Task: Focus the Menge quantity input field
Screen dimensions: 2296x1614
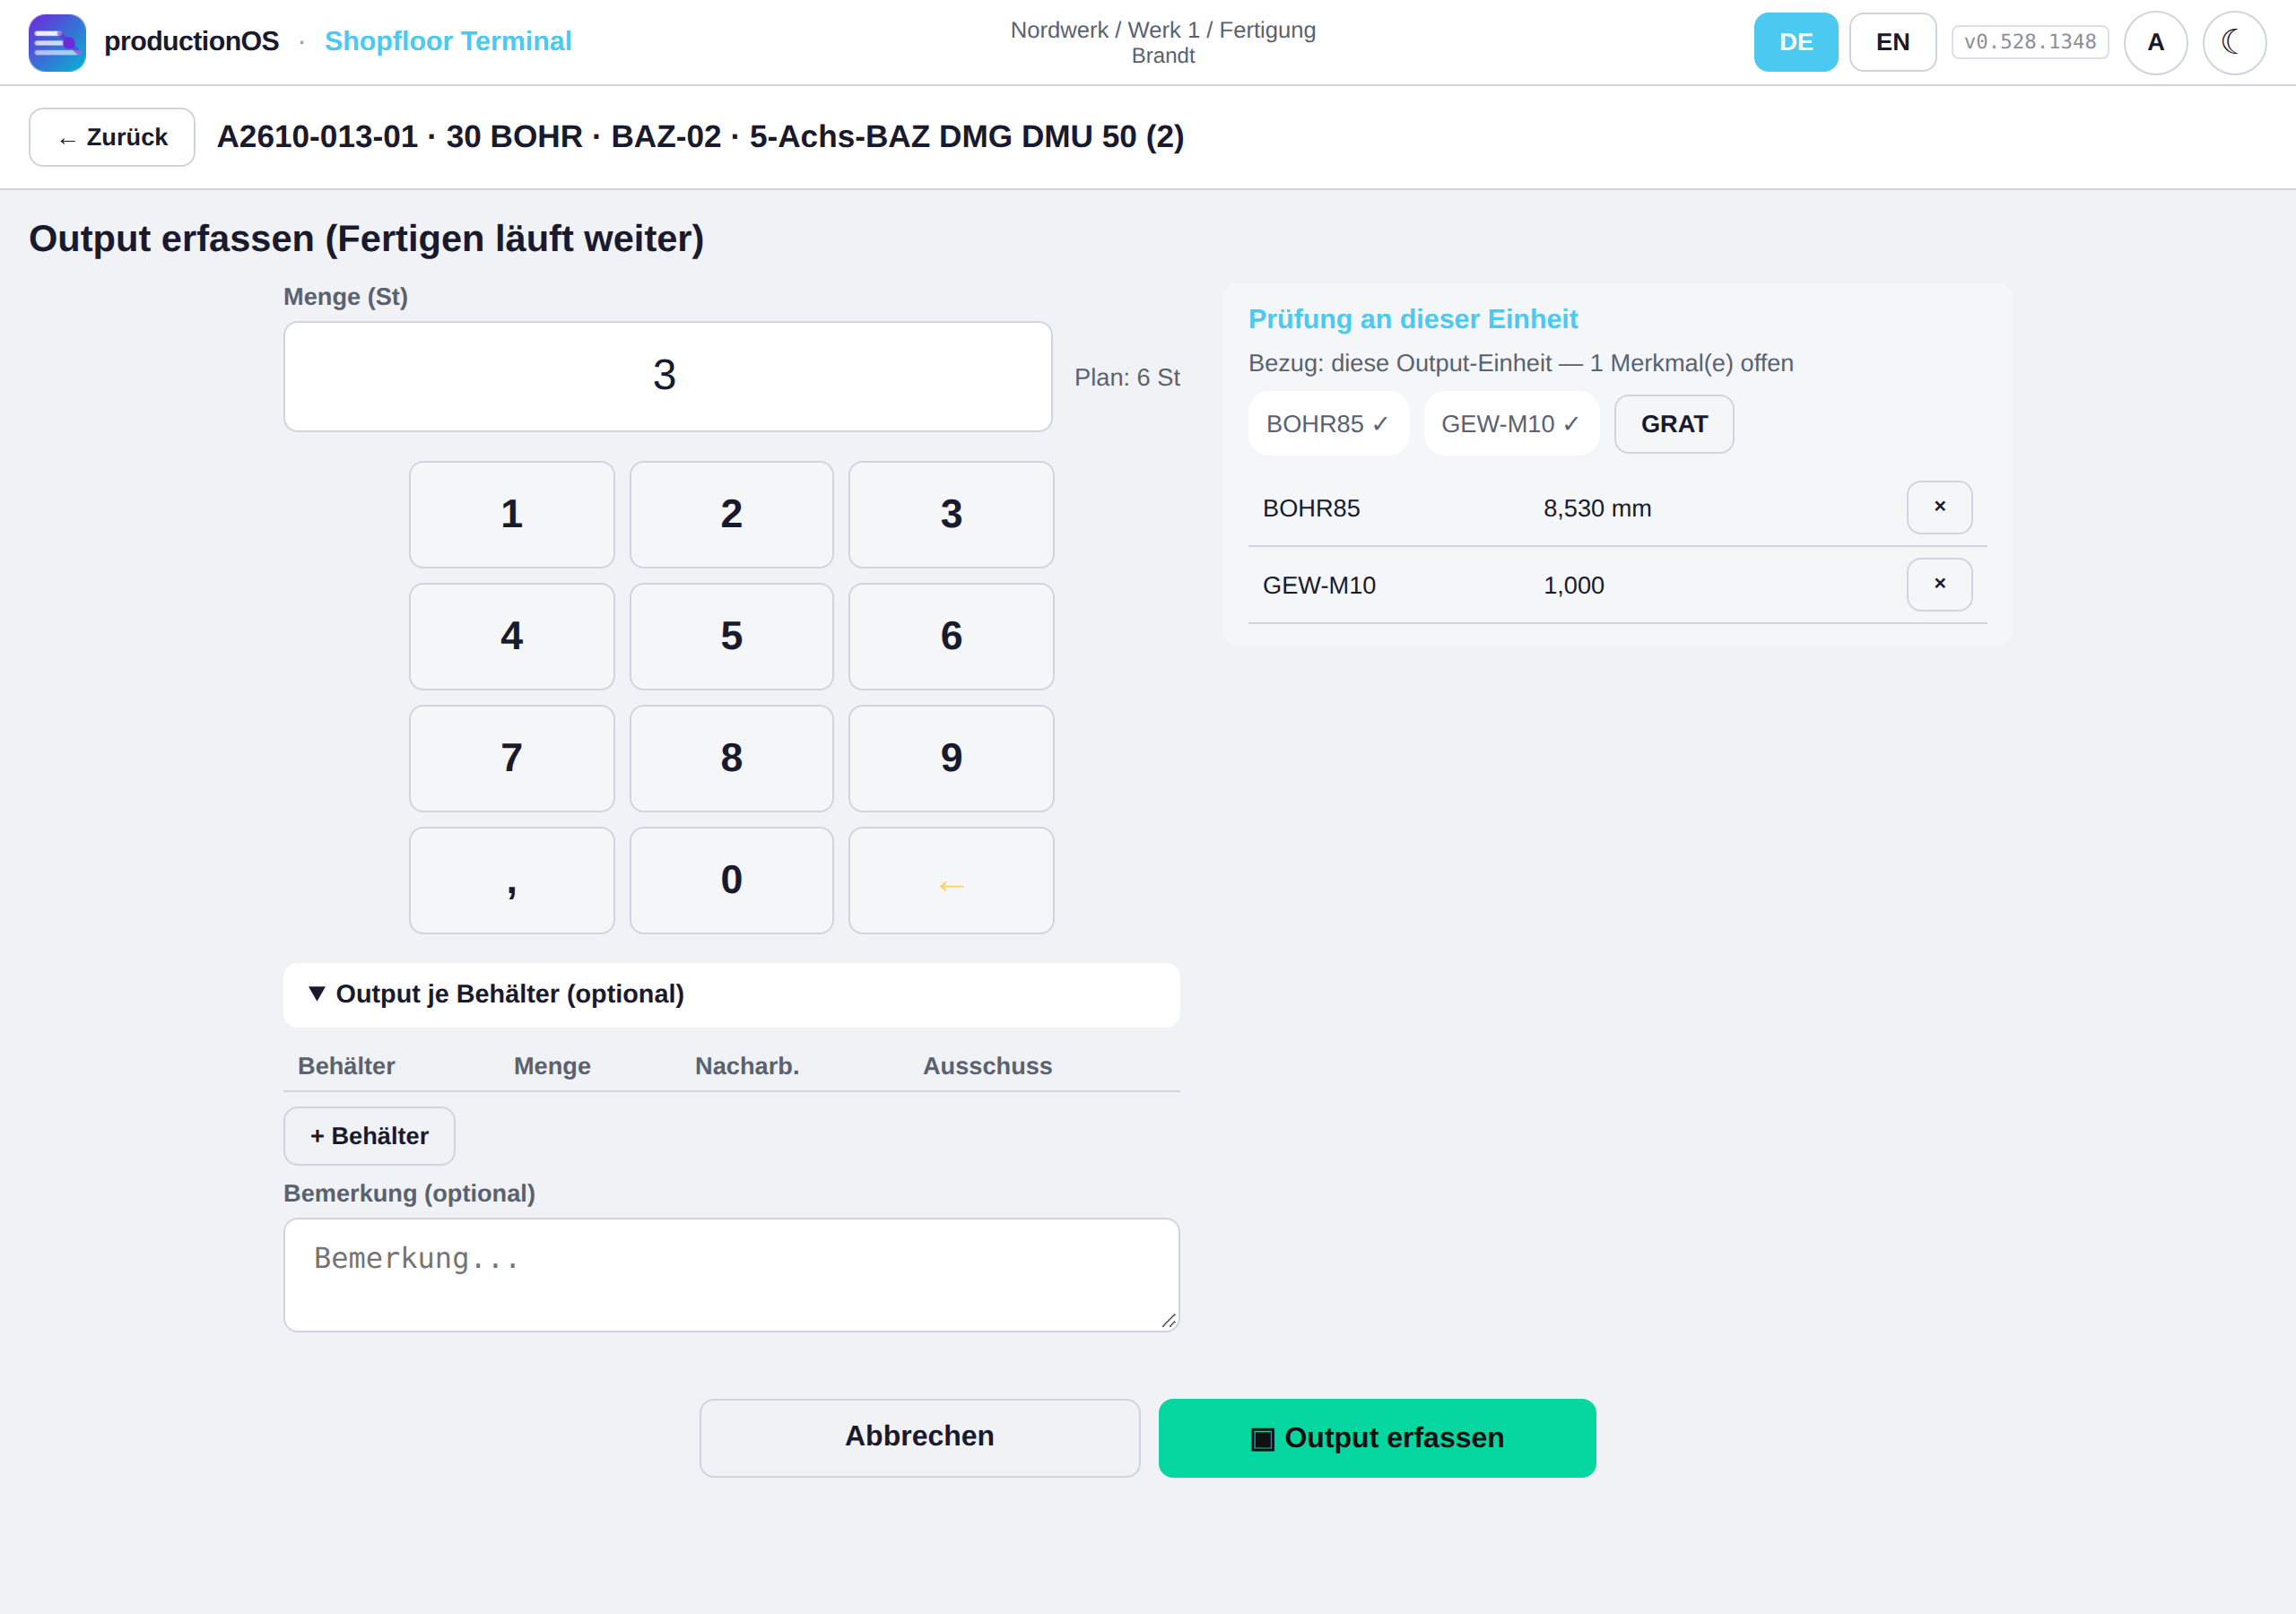Action: click(667, 376)
